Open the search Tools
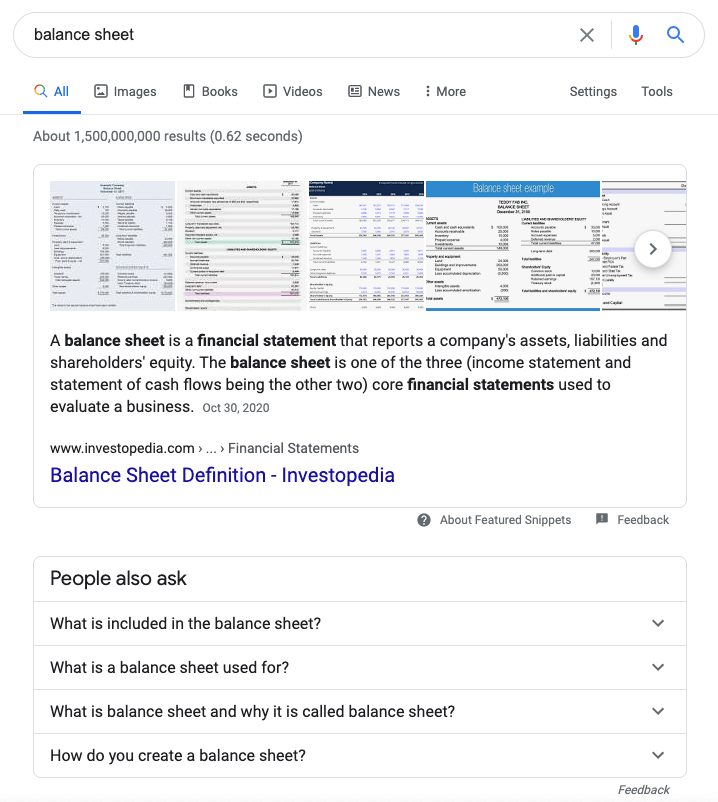The width and height of the screenshot is (718, 802). tap(656, 91)
